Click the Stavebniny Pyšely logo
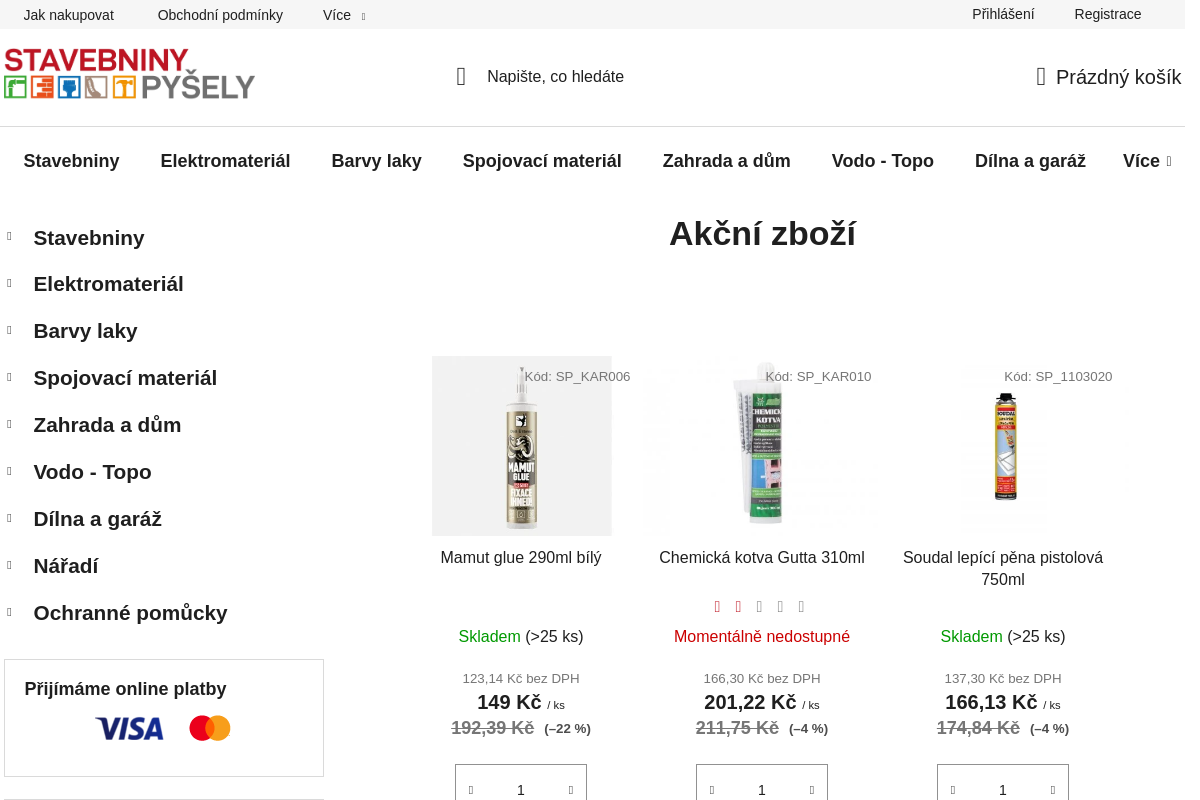Screen dimensions: 1200x800 [x=129, y=74]
